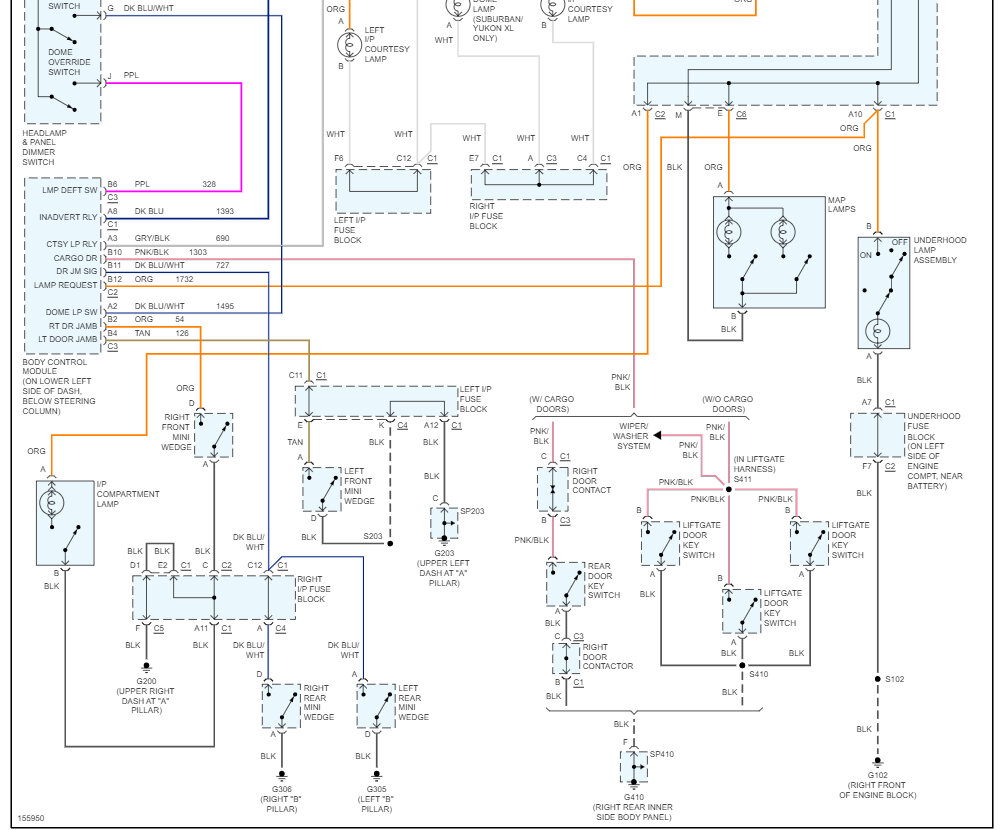Image resolution: width=1008 pixels, height=830 pixels.
Task: Select the (W/ CARGO DOORS) note
Action: 552,404
